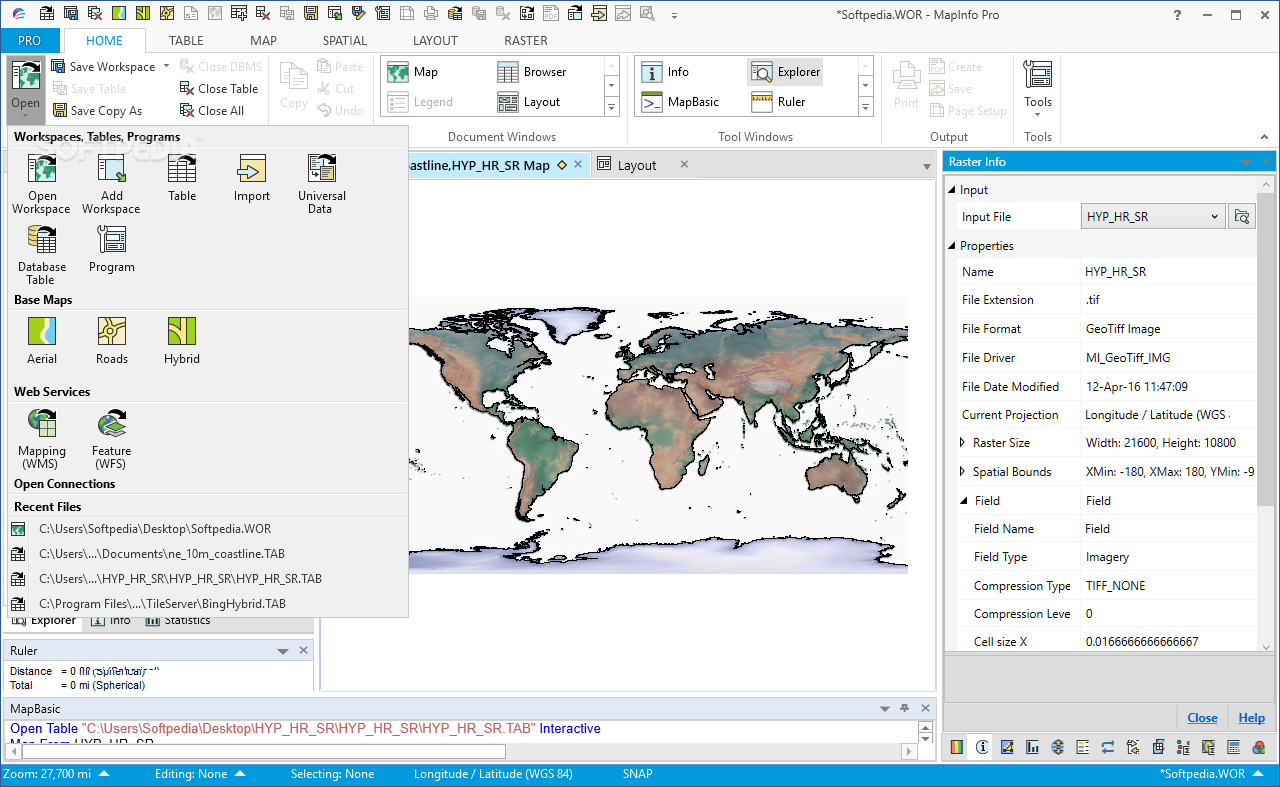Click the Open Workspace icon

pyautogui.click(x=42, y=170)
